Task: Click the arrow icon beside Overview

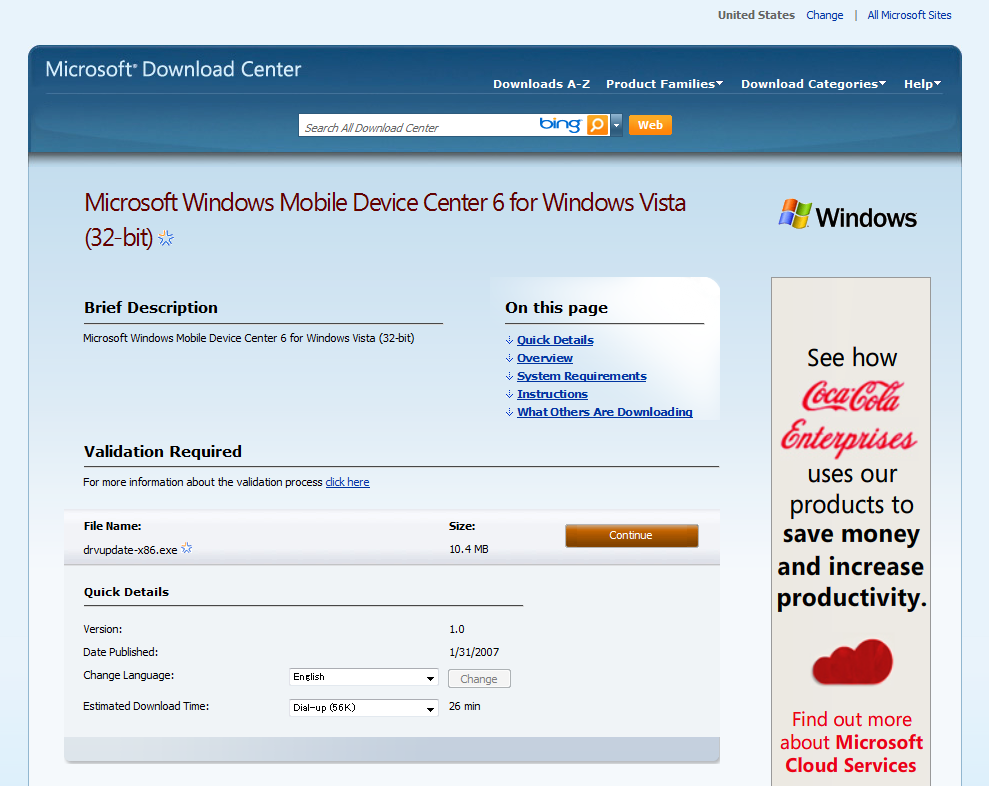Action: coord(509,358)
